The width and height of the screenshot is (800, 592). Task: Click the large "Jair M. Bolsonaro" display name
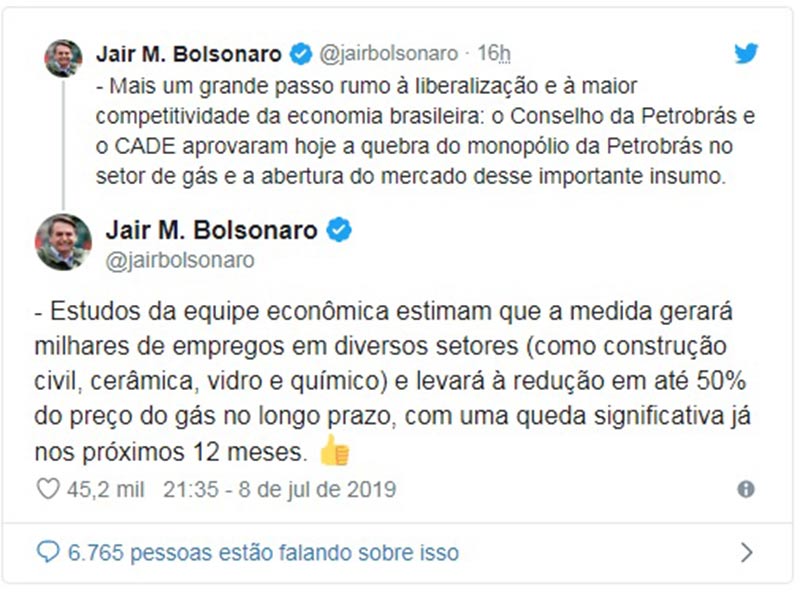click(211, 231)
